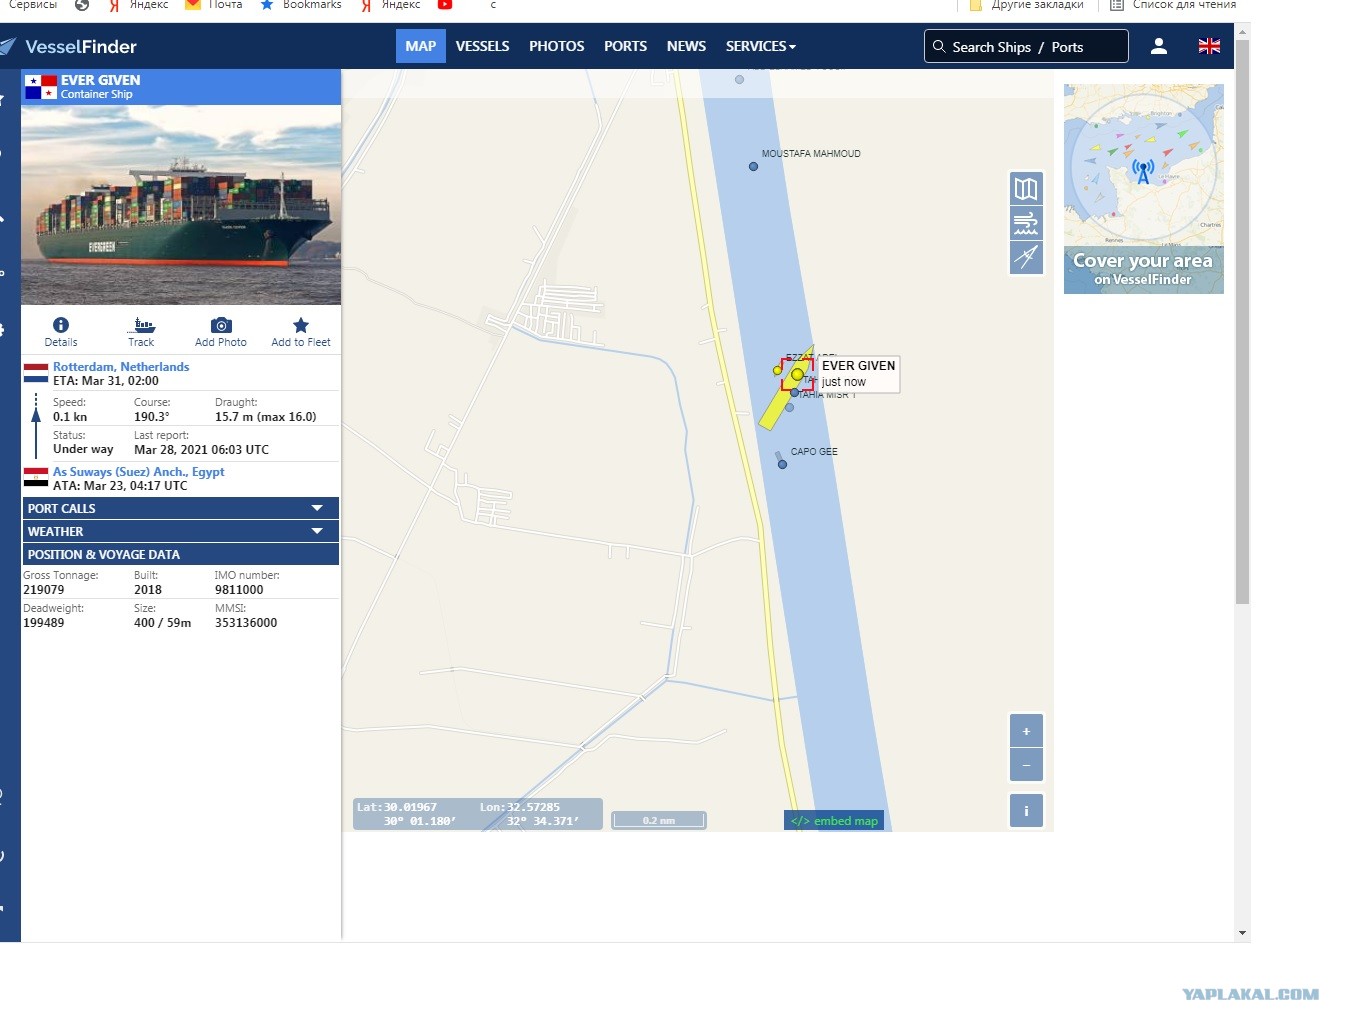Viewport: 1345px width, 1024px height.
Task: Open the Список для чтения reading list
Action: click(1173, 5)
